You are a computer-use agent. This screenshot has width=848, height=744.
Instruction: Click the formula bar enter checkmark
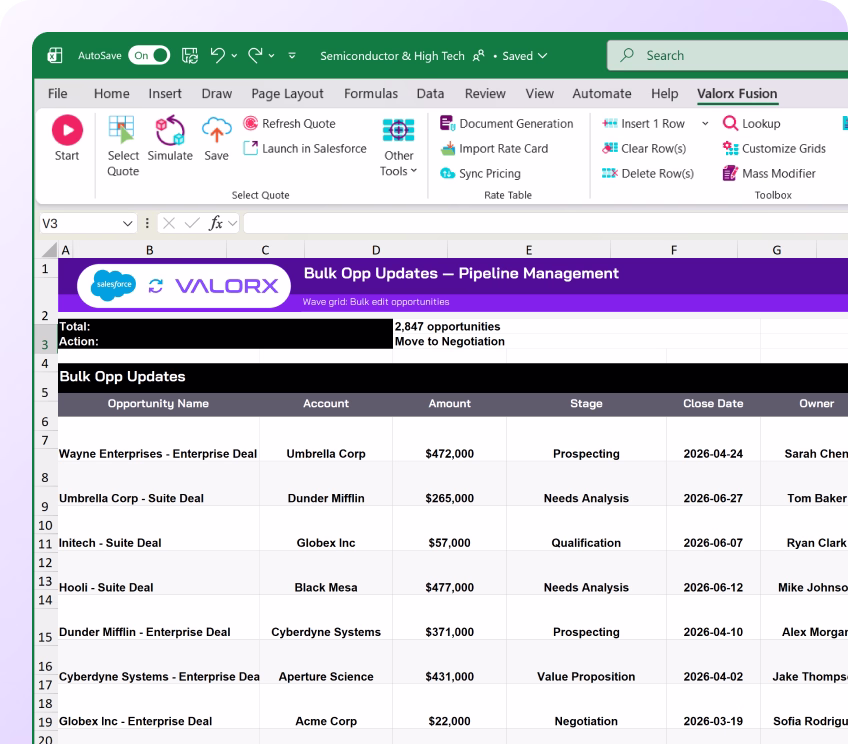pos(192,223)
